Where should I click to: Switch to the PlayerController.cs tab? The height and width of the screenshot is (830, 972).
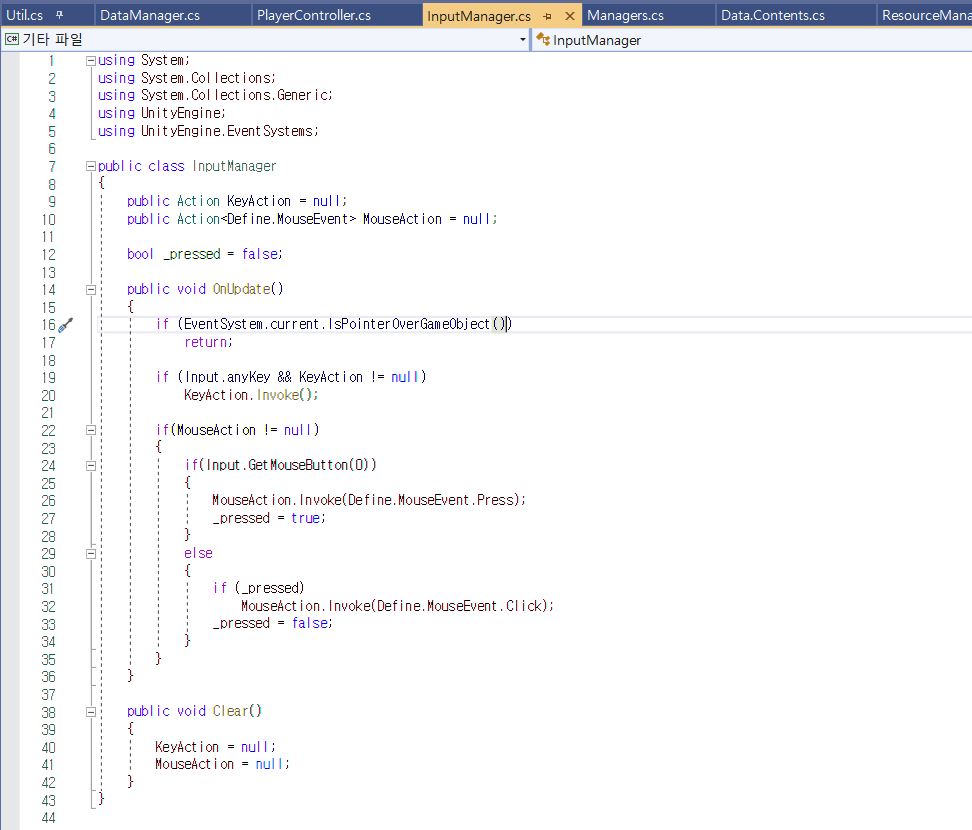point(313,16)
